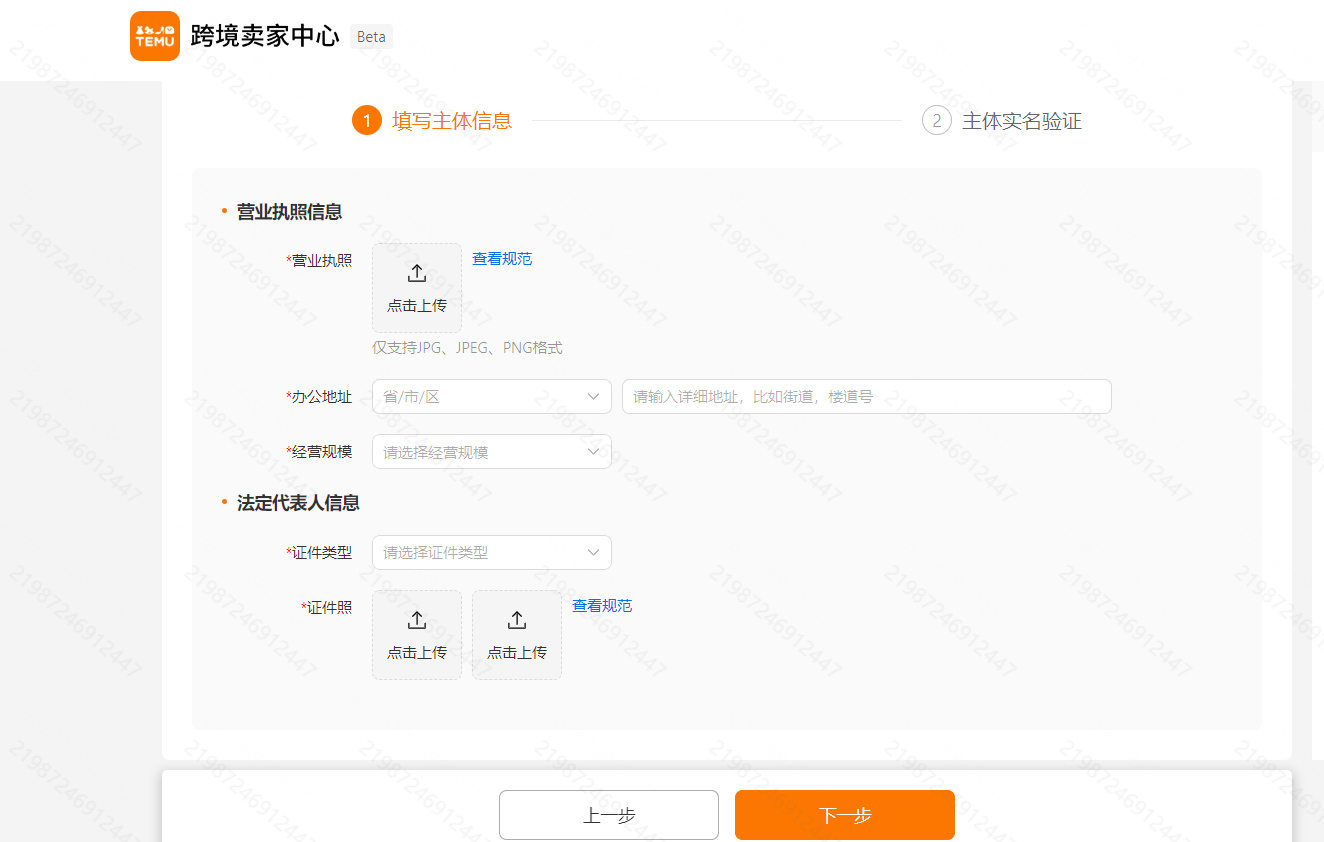Open the 省/市/区 region dropdown
1324x842 pixels.
pyautogui.click(x=491, y=396)
